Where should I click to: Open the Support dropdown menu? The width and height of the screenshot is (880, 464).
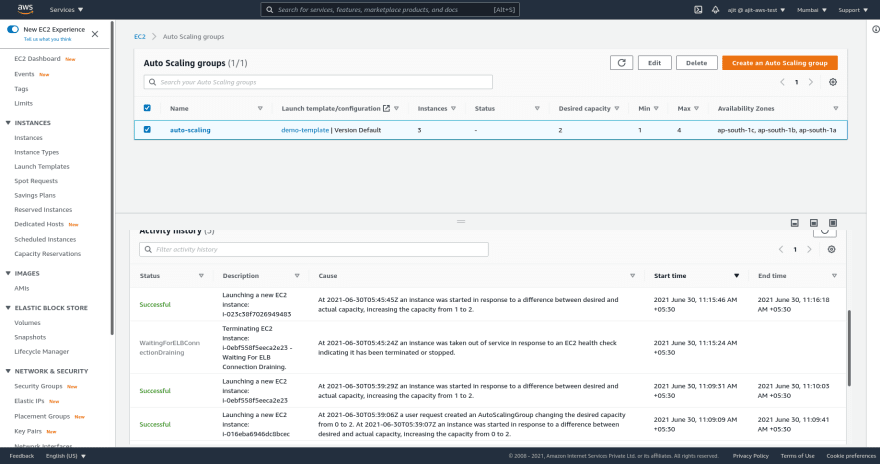(x=853, y=10)
